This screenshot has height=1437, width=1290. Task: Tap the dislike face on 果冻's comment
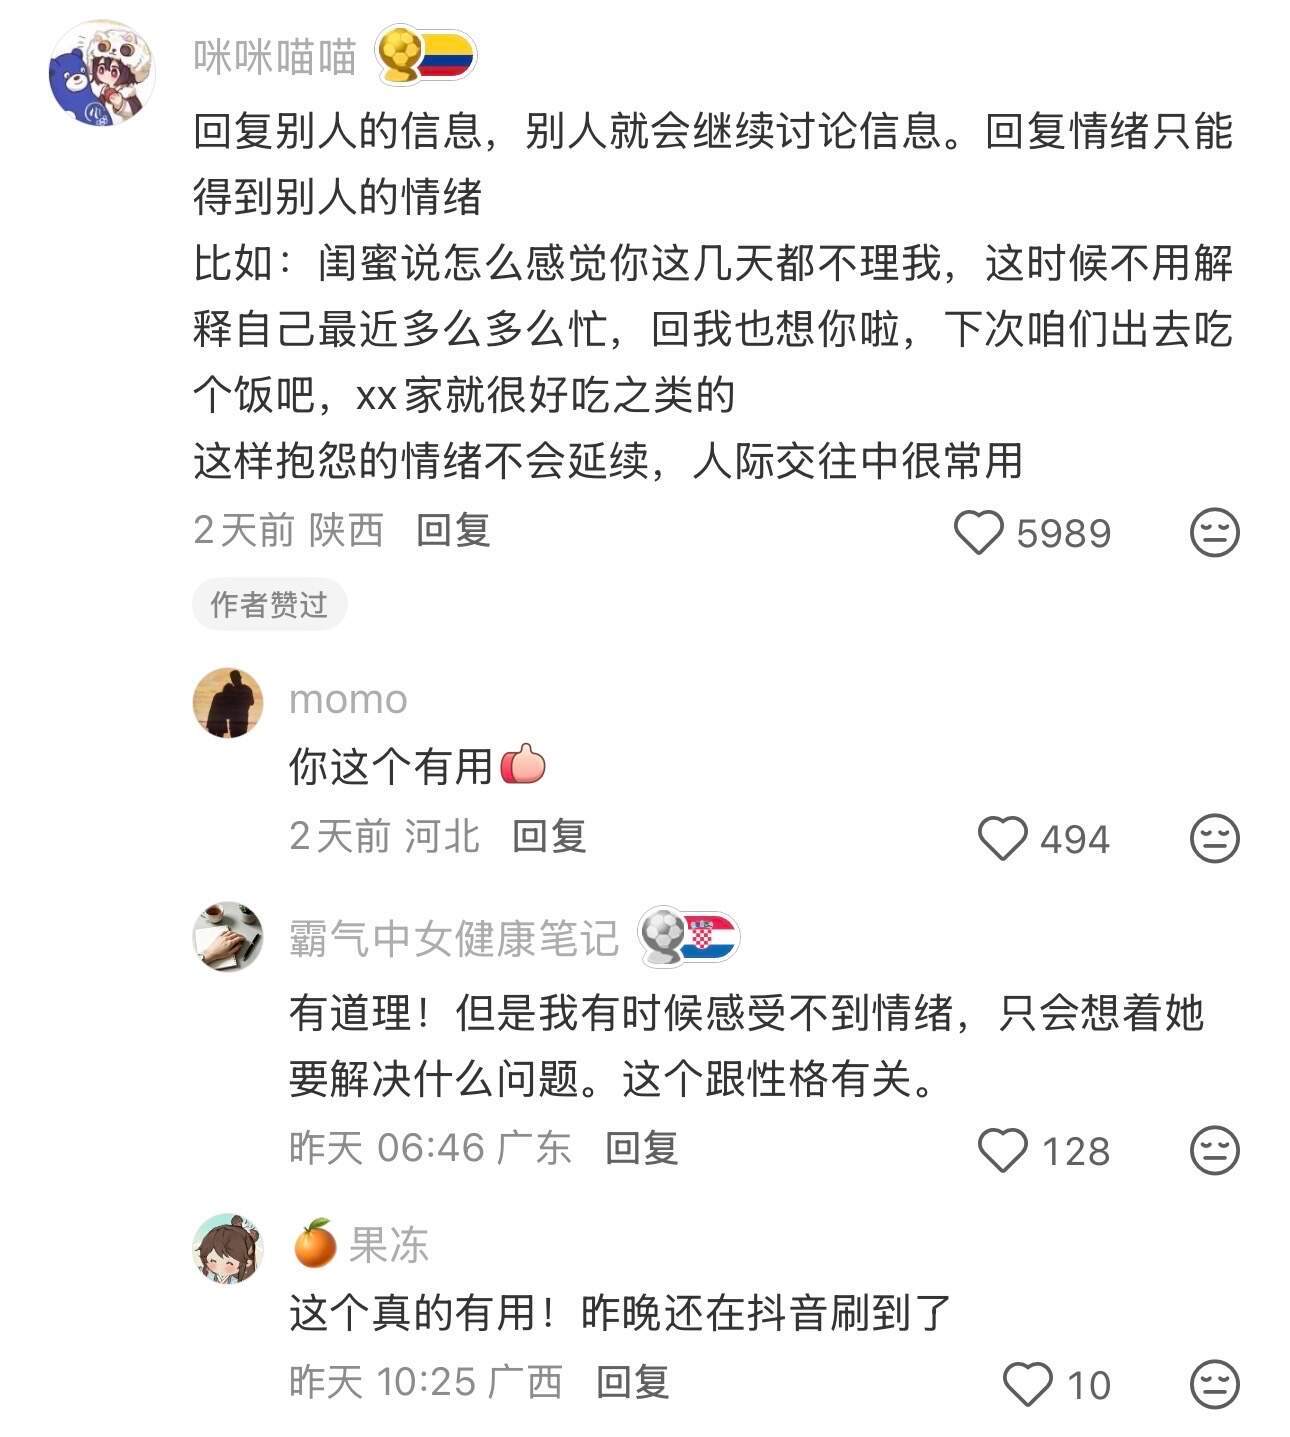coord(1214,1384)
